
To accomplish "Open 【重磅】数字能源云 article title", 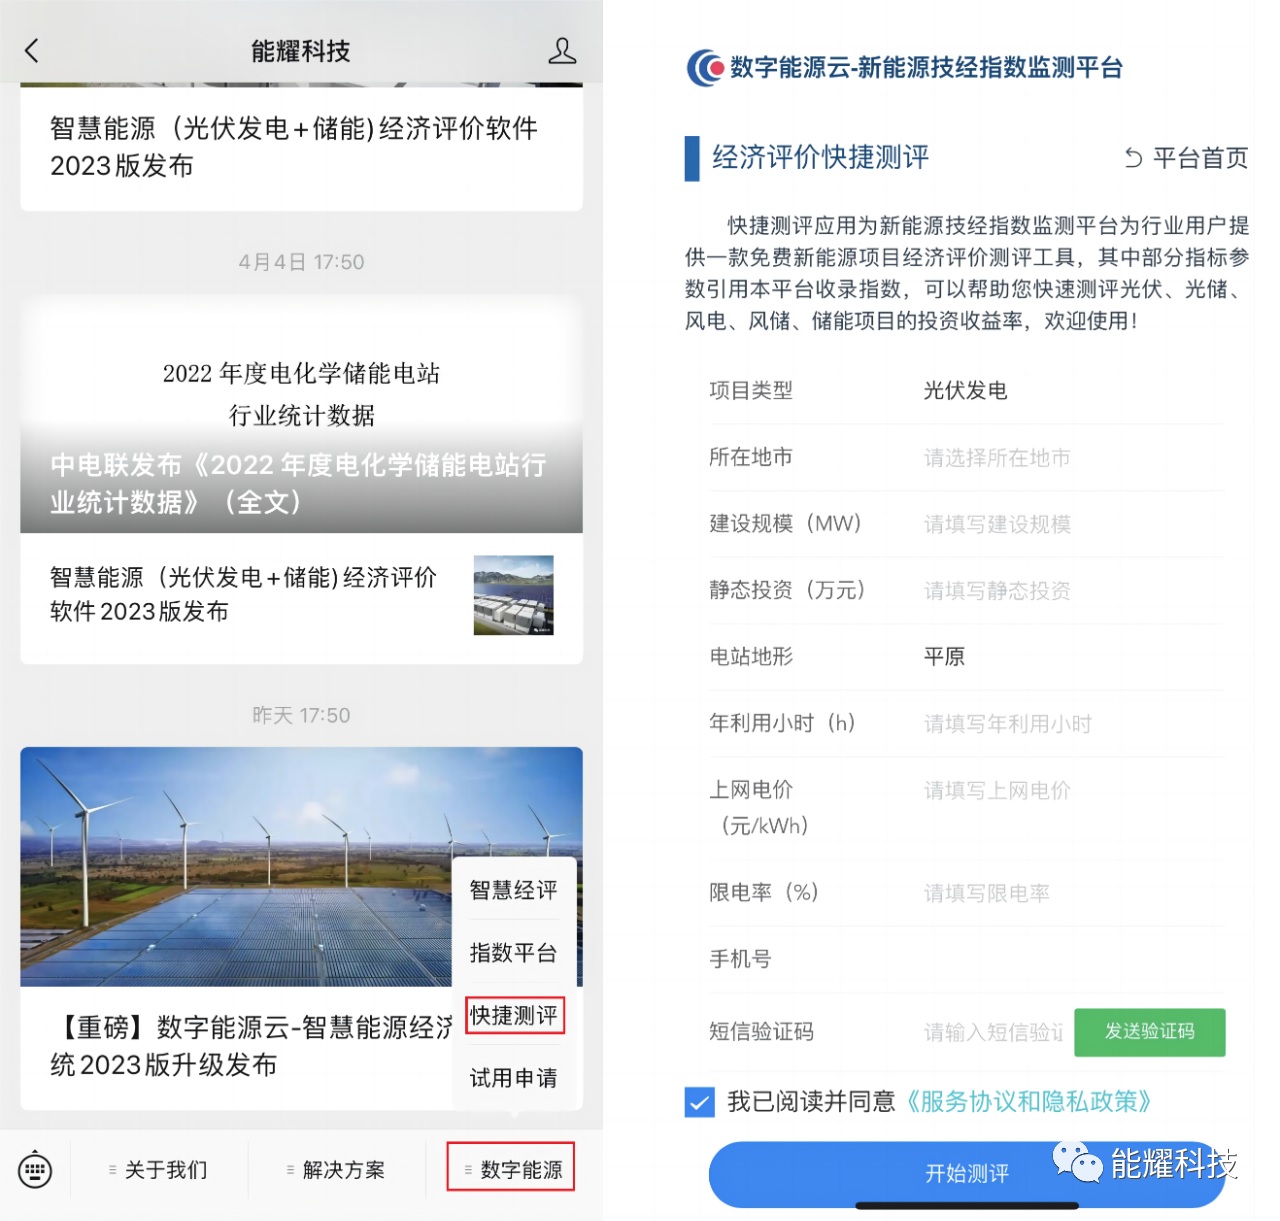I will point(252,1046).
